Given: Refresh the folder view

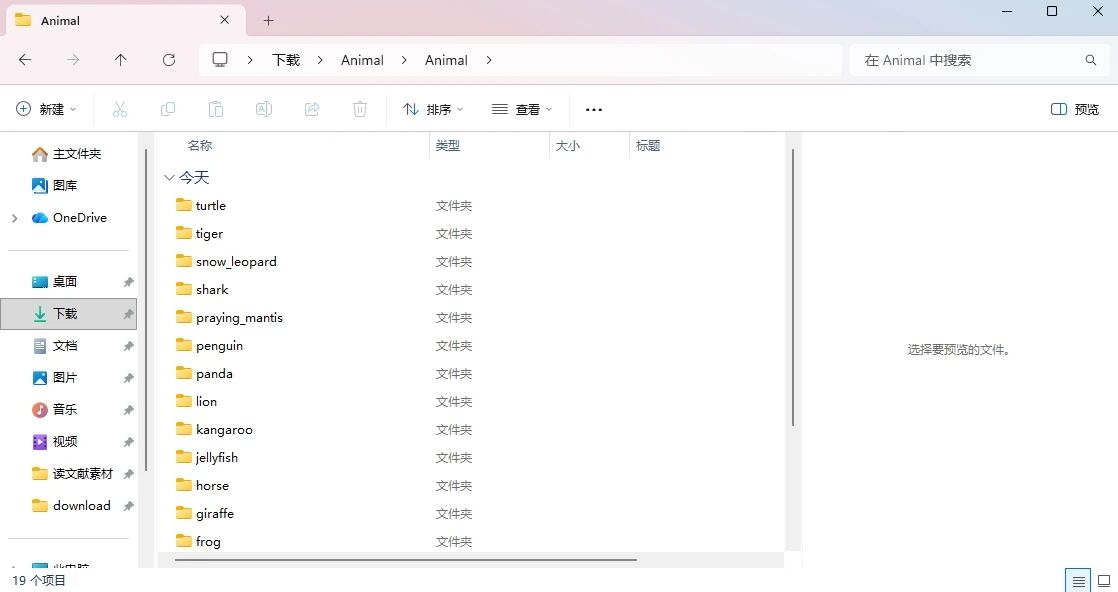Looking at the screenshot, I should point(168,60).
